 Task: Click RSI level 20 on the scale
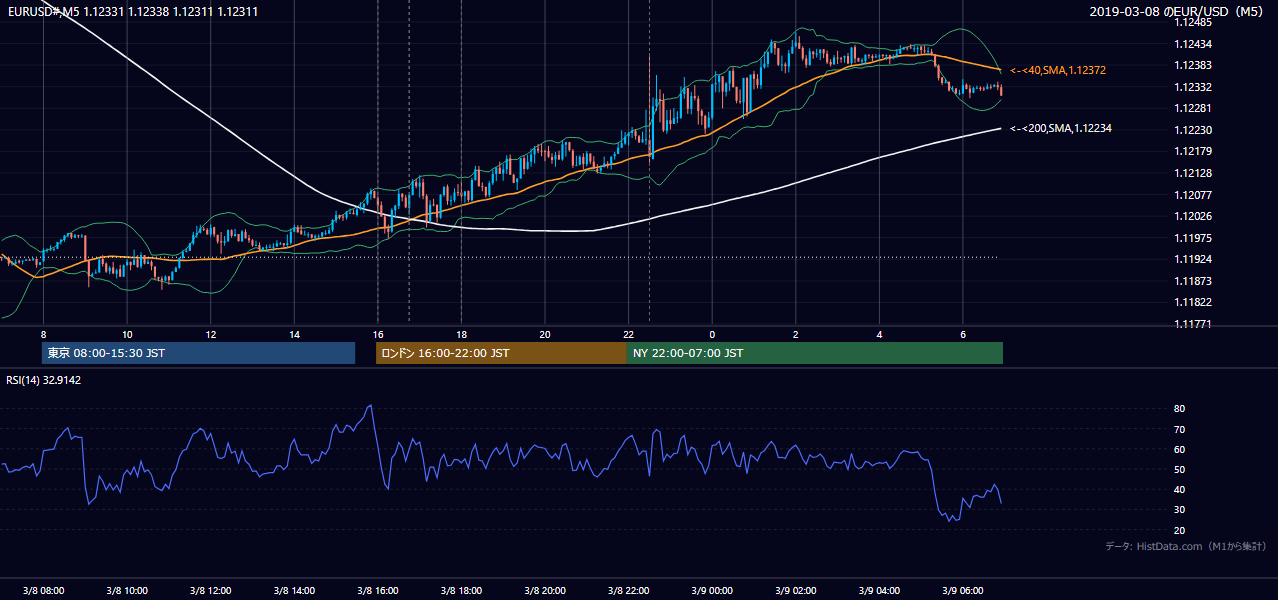(1180, 530)
